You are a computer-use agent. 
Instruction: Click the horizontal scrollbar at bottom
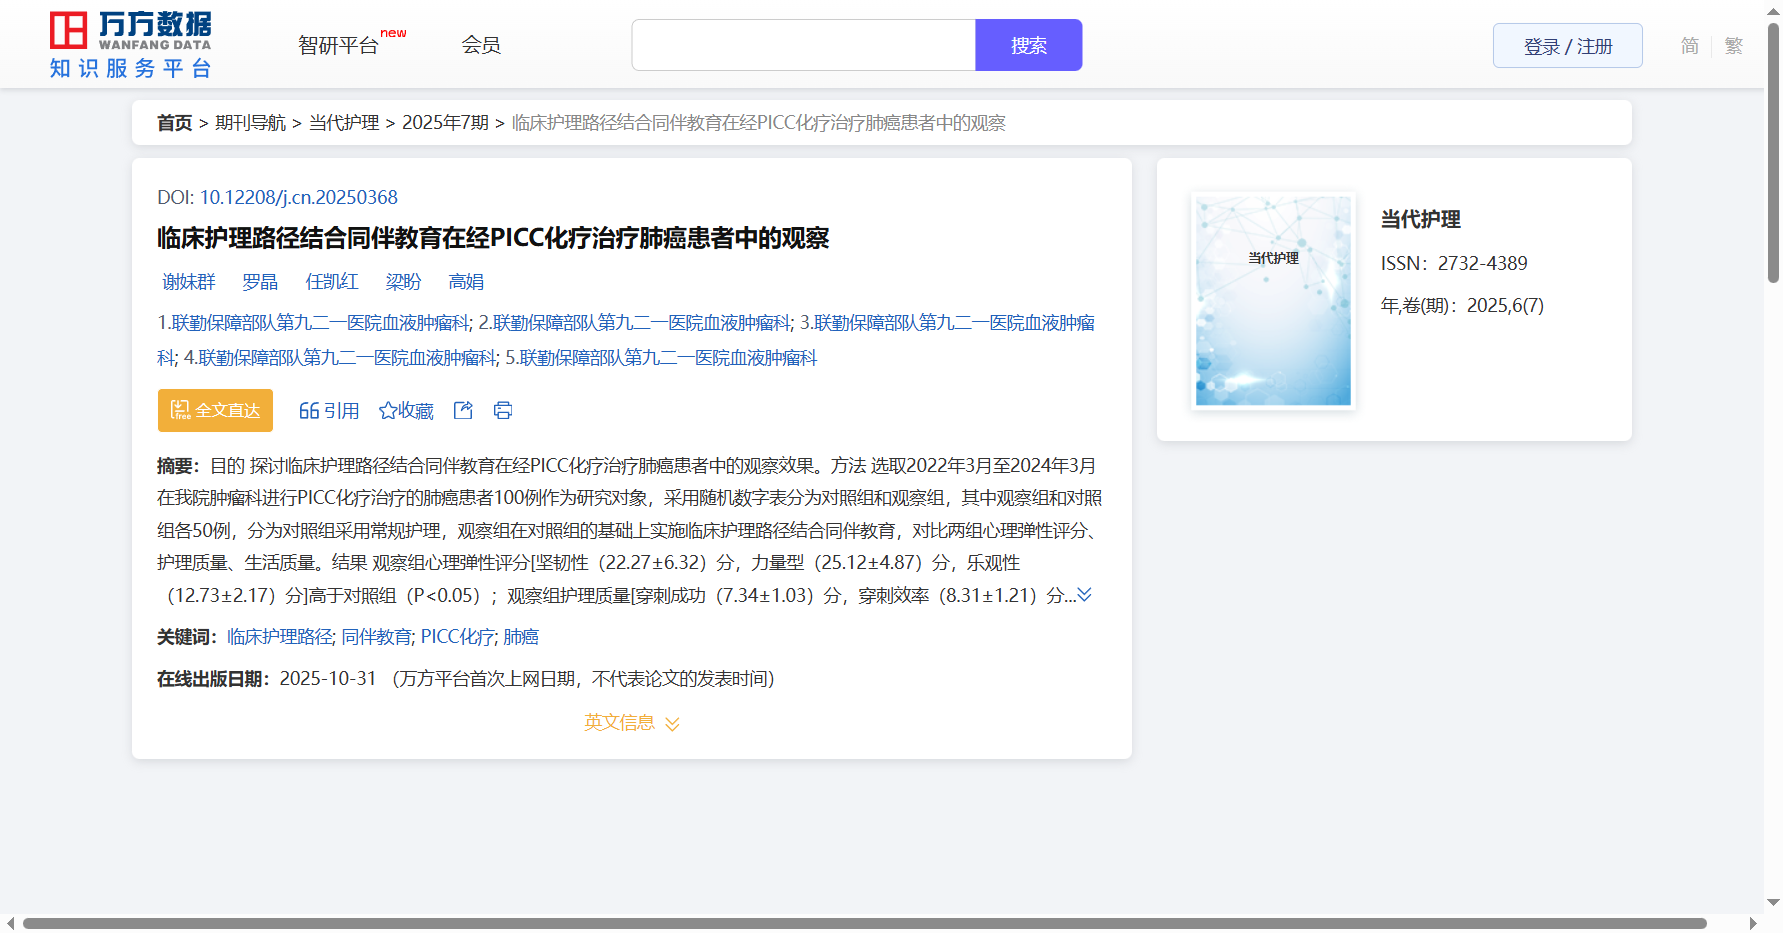(864, 923)
